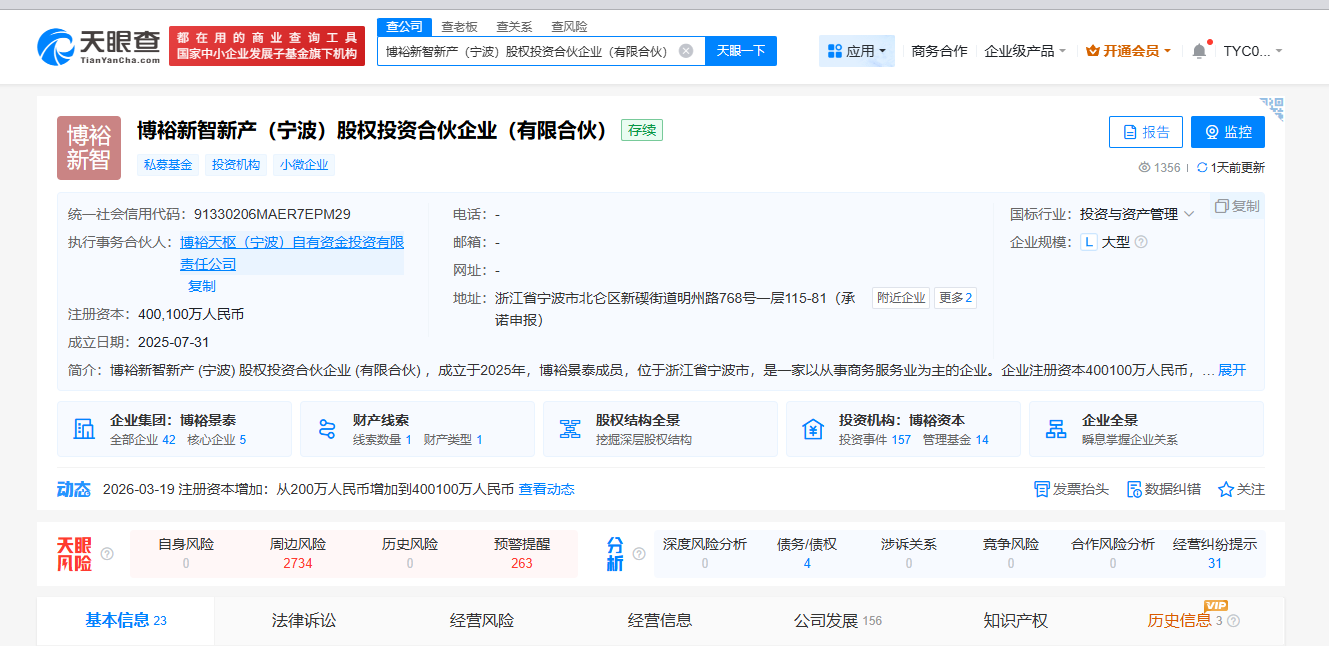Select the 财产线索 property clues icon
Image resolution: width=1329 pixels, height=646 pixels.
(325, 428)
